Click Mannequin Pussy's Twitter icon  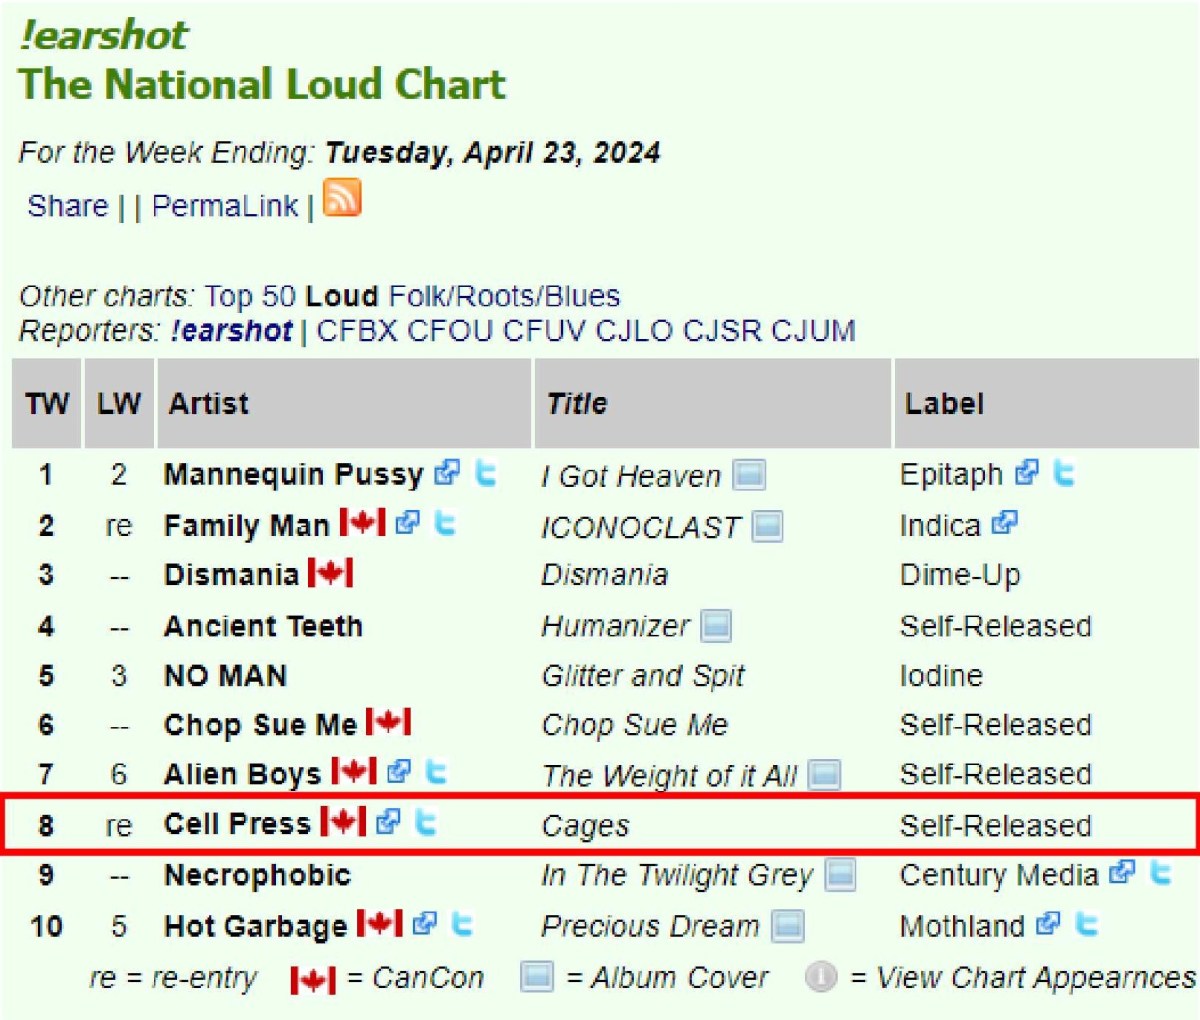tap(487, 474)
